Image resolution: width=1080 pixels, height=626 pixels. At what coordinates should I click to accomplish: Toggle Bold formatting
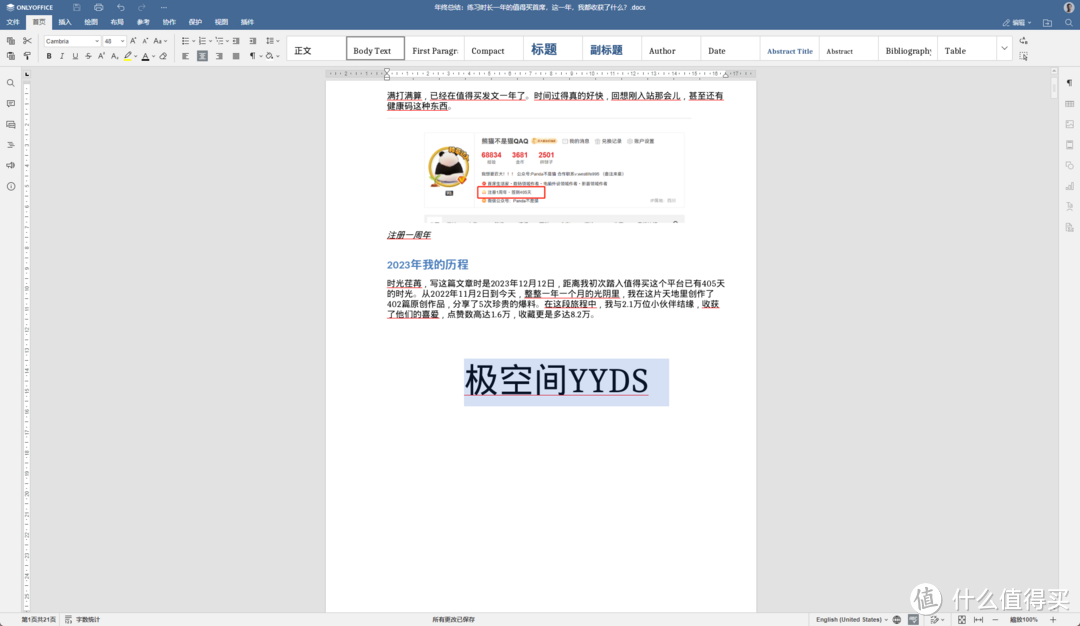click(x=49, y=56)
